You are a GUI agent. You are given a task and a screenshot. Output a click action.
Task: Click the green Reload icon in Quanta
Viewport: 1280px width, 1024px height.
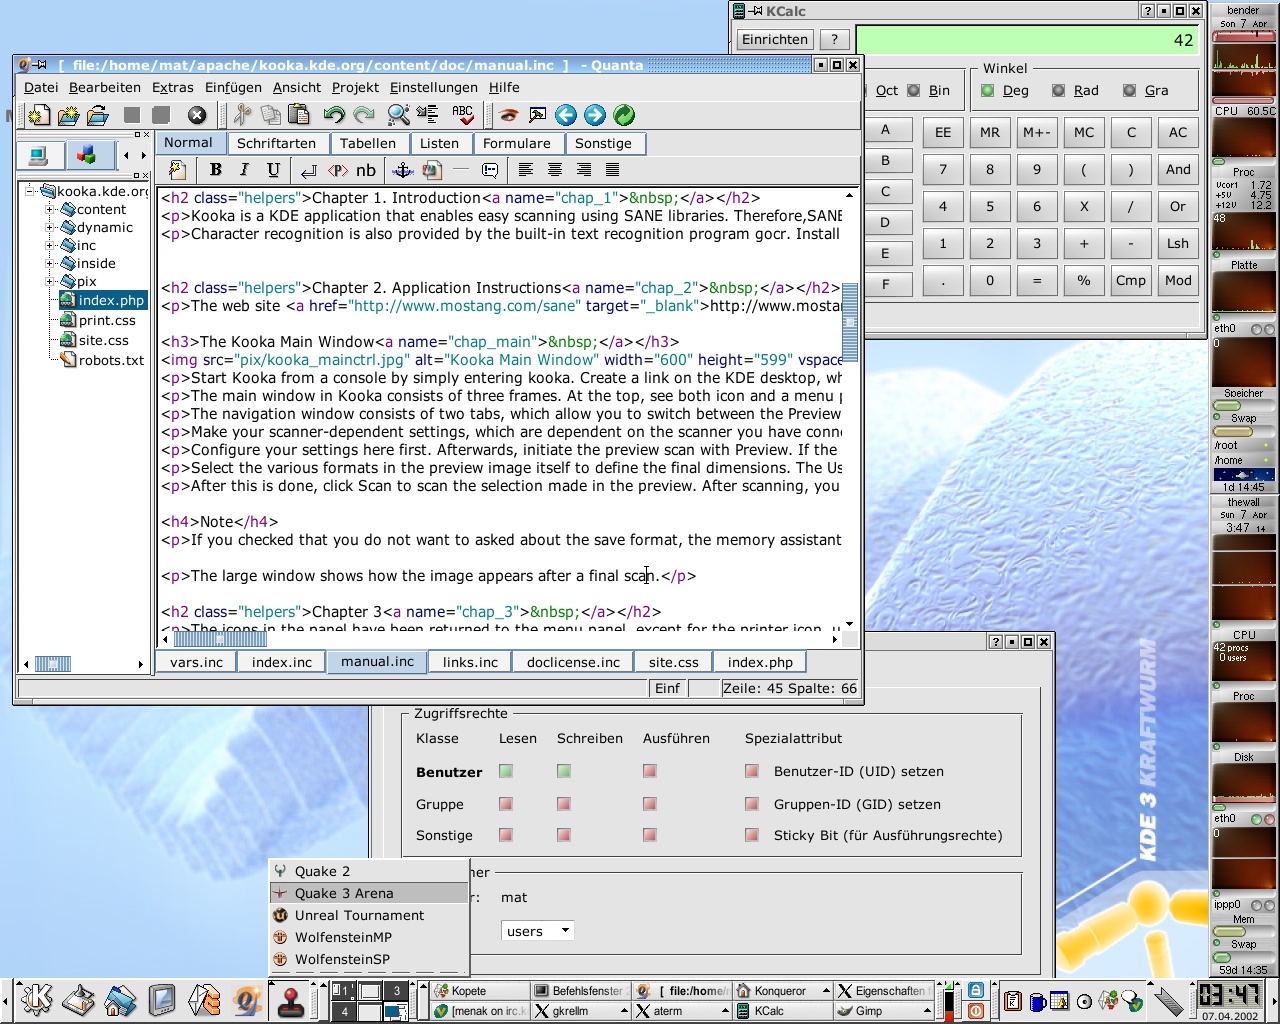[x=624, y=115]
